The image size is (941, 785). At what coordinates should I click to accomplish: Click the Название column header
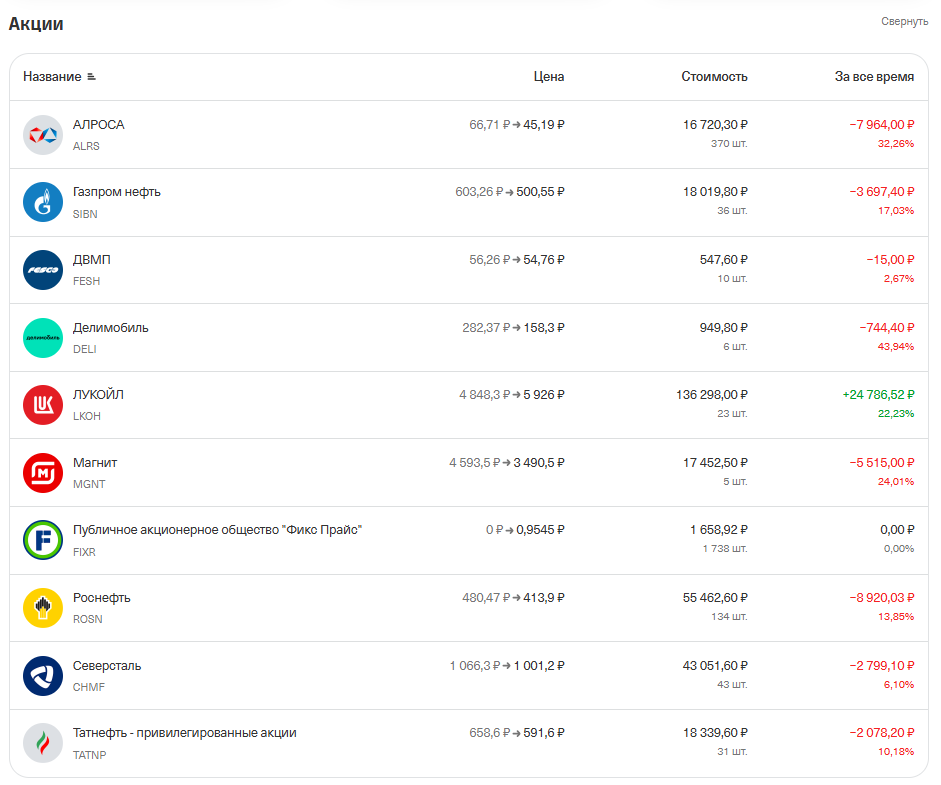click(52, 77)
